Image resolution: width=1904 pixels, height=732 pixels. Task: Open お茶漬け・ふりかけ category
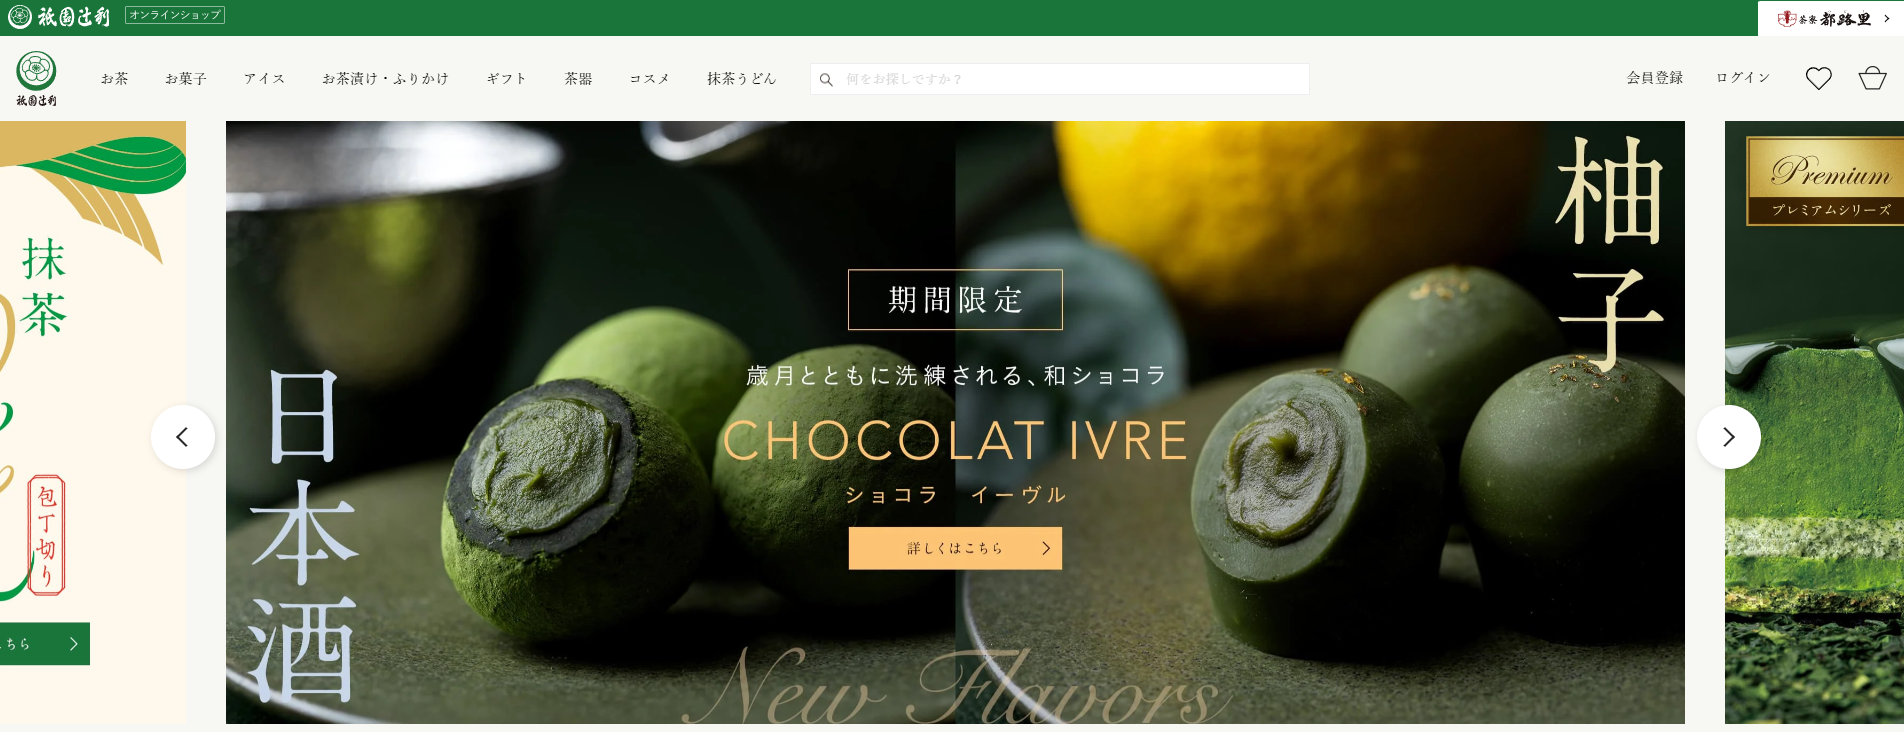(385, 79)
